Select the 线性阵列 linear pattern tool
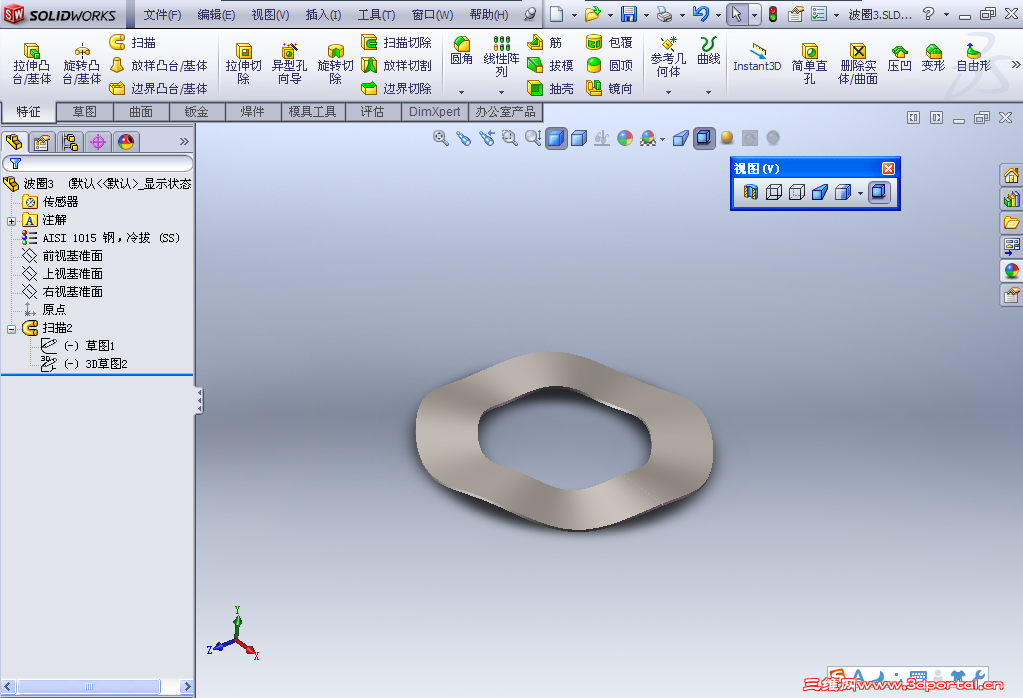 pos(501,57)
